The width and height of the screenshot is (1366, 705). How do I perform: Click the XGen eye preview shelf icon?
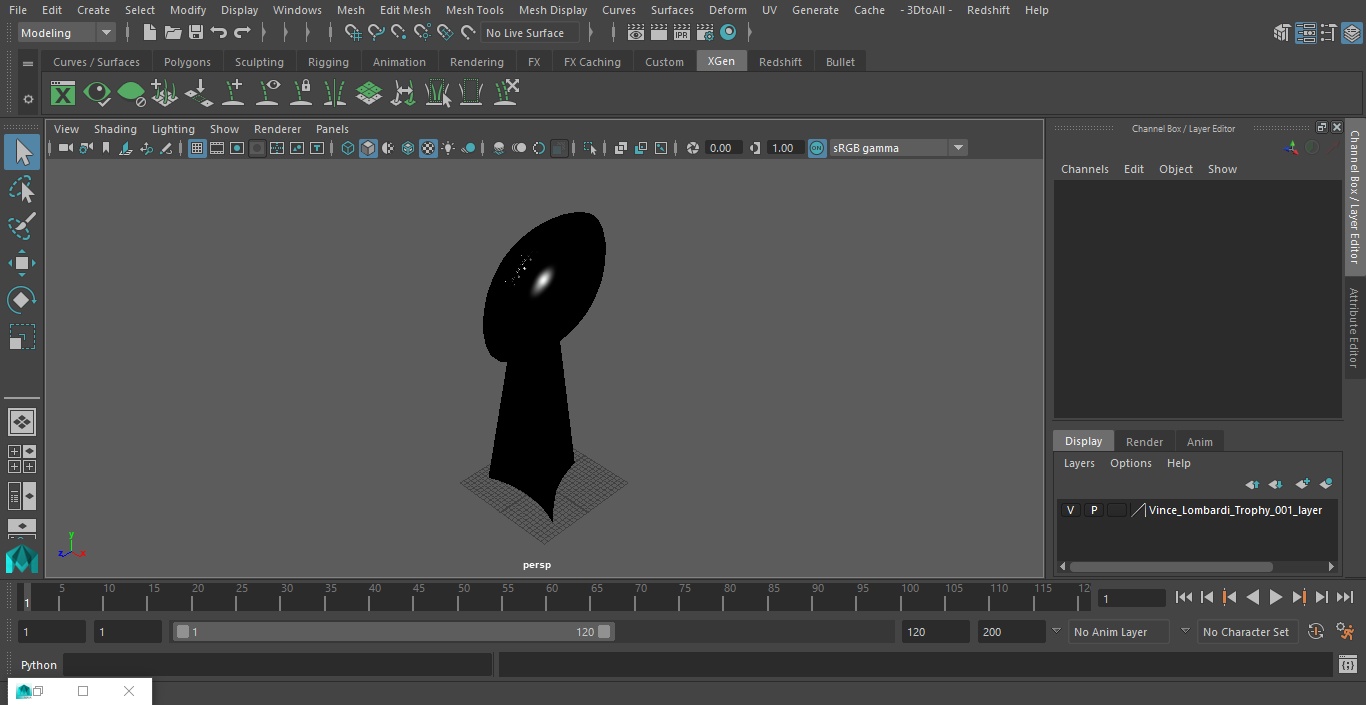pyautogui.click(x=97, y=94)
